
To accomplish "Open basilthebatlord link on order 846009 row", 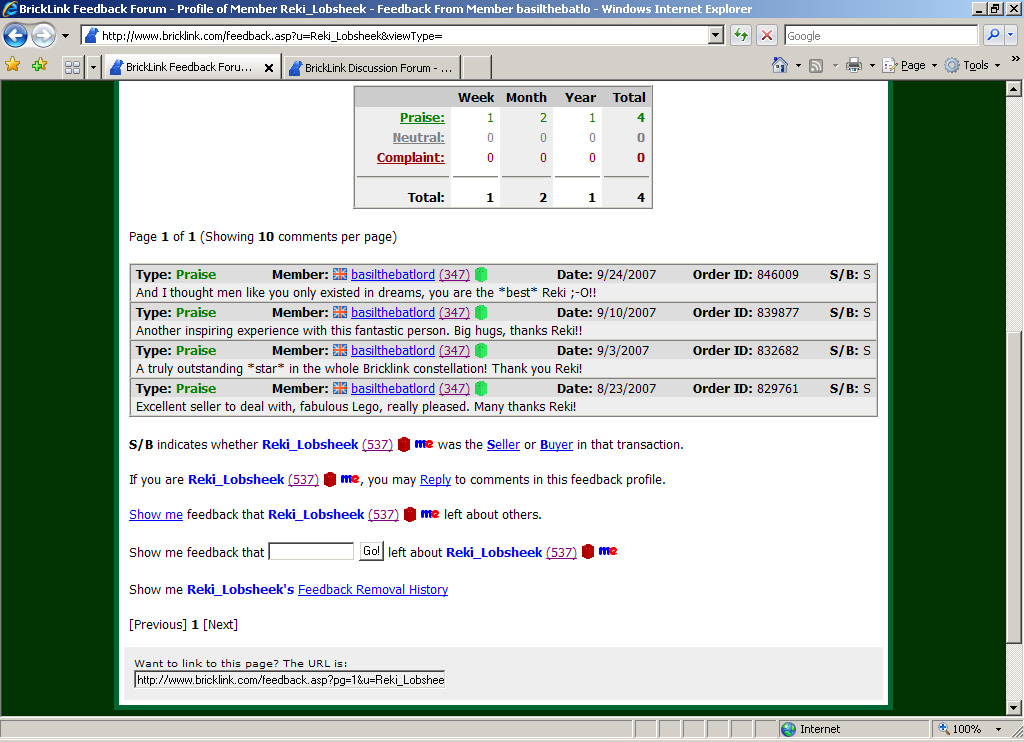I will 392,274.
